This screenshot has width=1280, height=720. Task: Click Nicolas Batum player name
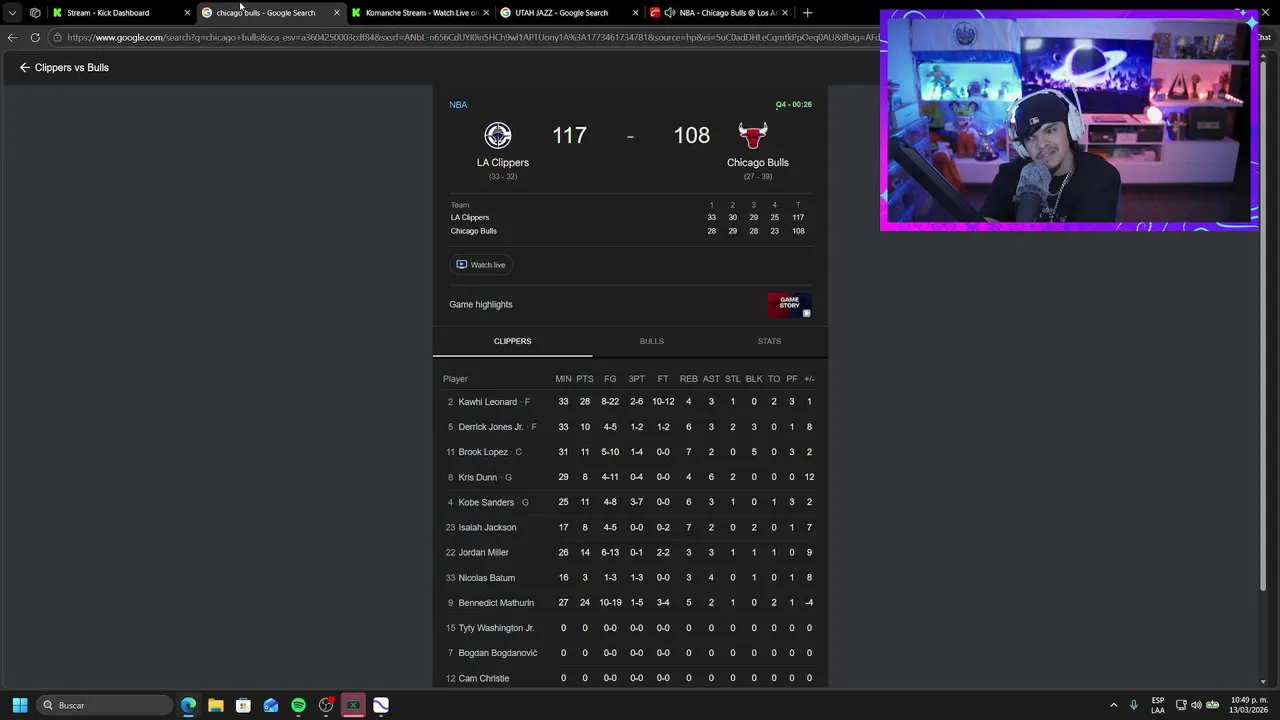pos(487,578)
